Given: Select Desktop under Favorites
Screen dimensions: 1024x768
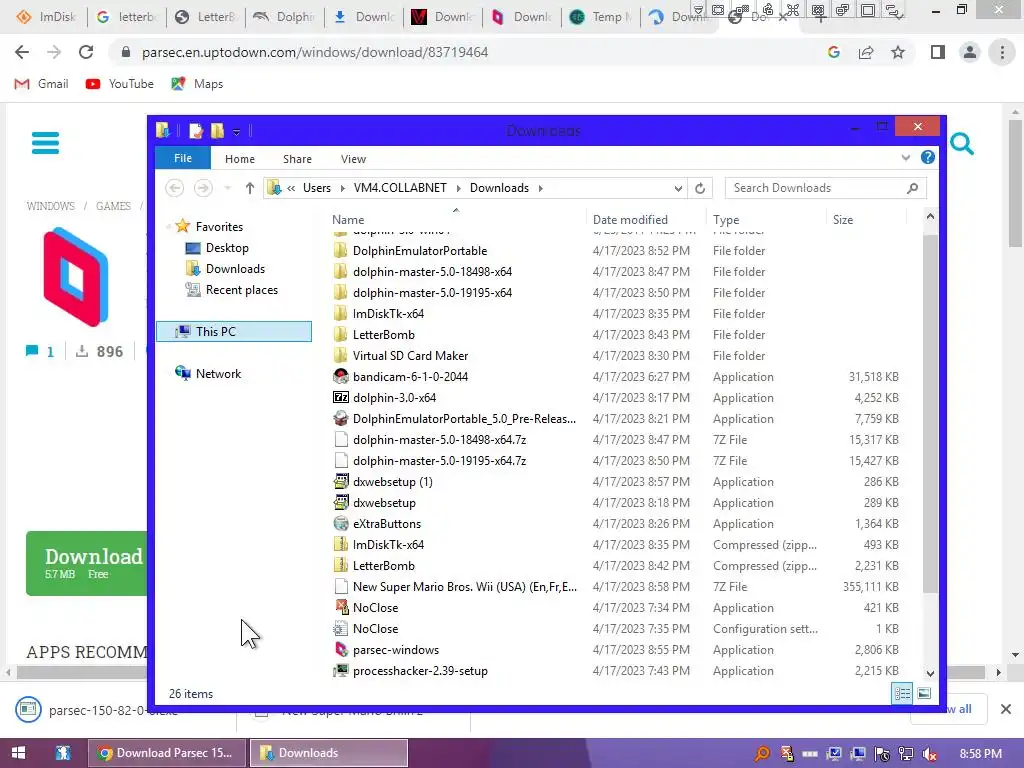Looking at the screenshot, I should click(227, 248).
